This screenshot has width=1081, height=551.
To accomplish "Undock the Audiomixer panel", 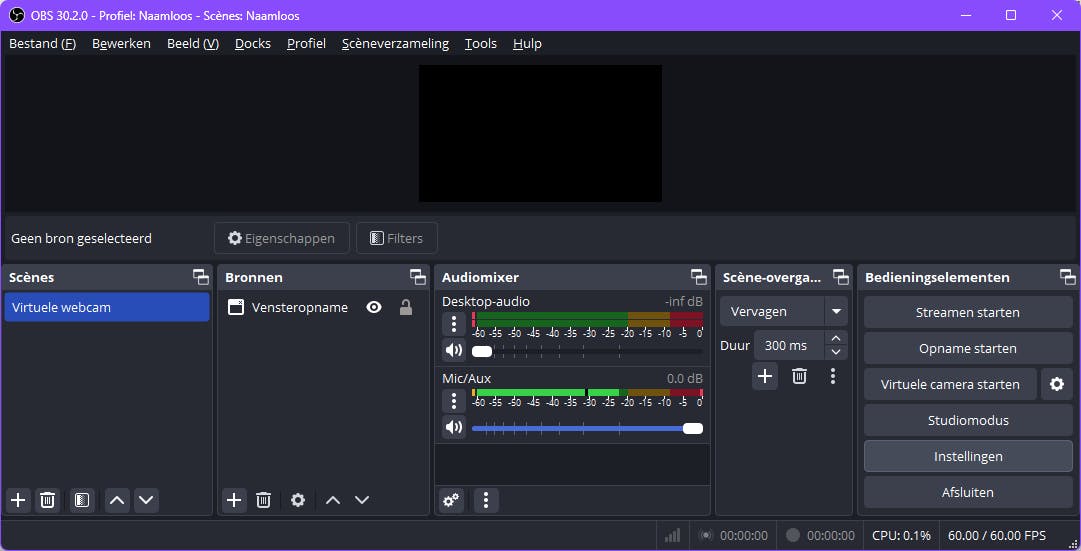I will 698,277.
